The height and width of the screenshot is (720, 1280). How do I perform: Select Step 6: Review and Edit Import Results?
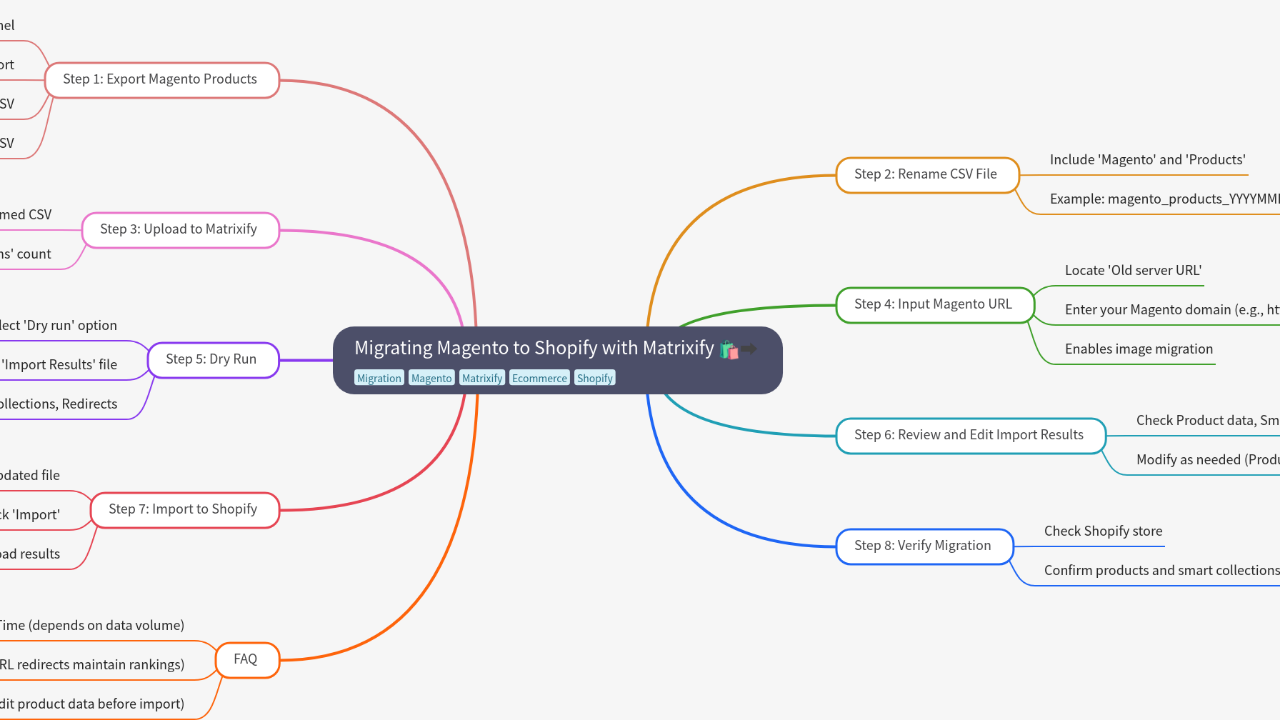pos(969,435)
